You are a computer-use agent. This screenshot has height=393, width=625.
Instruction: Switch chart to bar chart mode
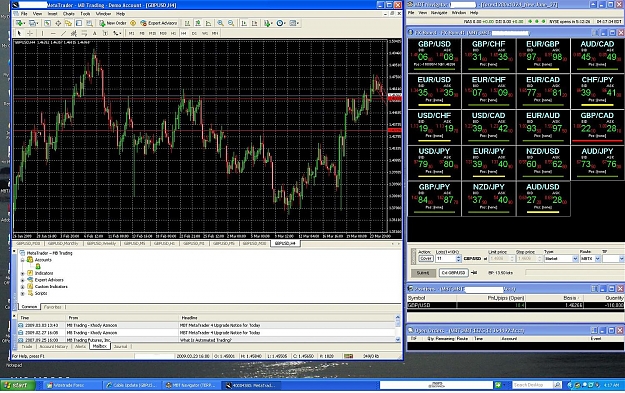click(x=187, y=23)
